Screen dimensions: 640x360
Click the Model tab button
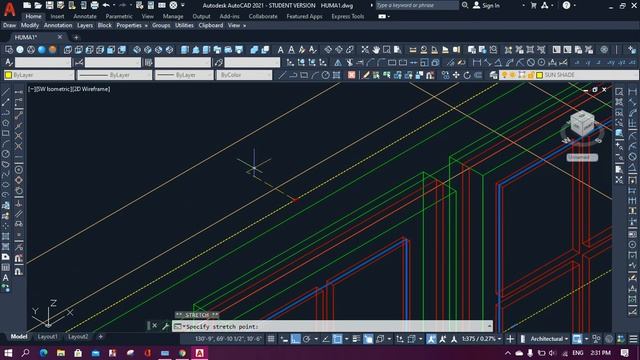point(19,337)
